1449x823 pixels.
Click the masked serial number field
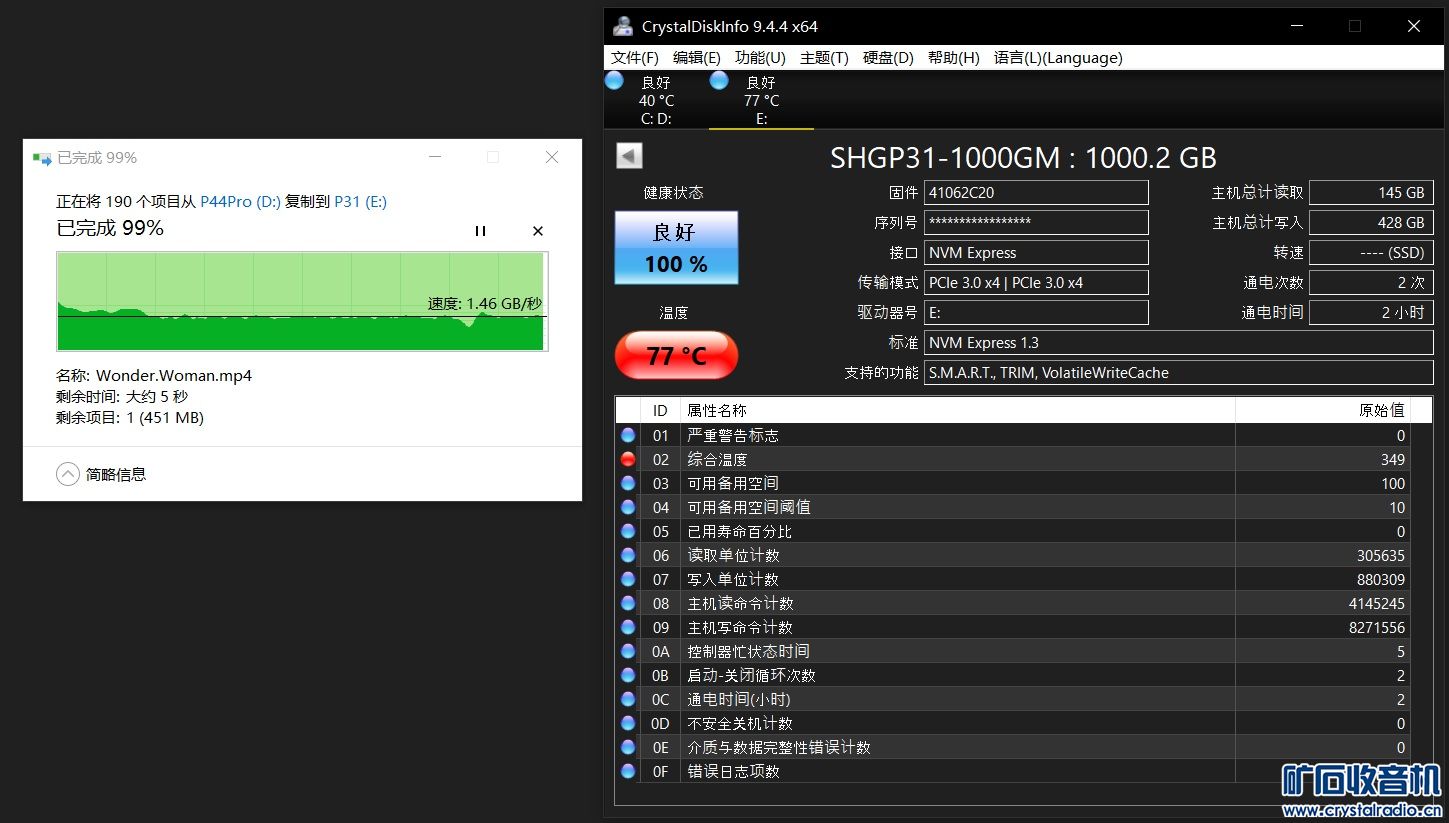1036,223
